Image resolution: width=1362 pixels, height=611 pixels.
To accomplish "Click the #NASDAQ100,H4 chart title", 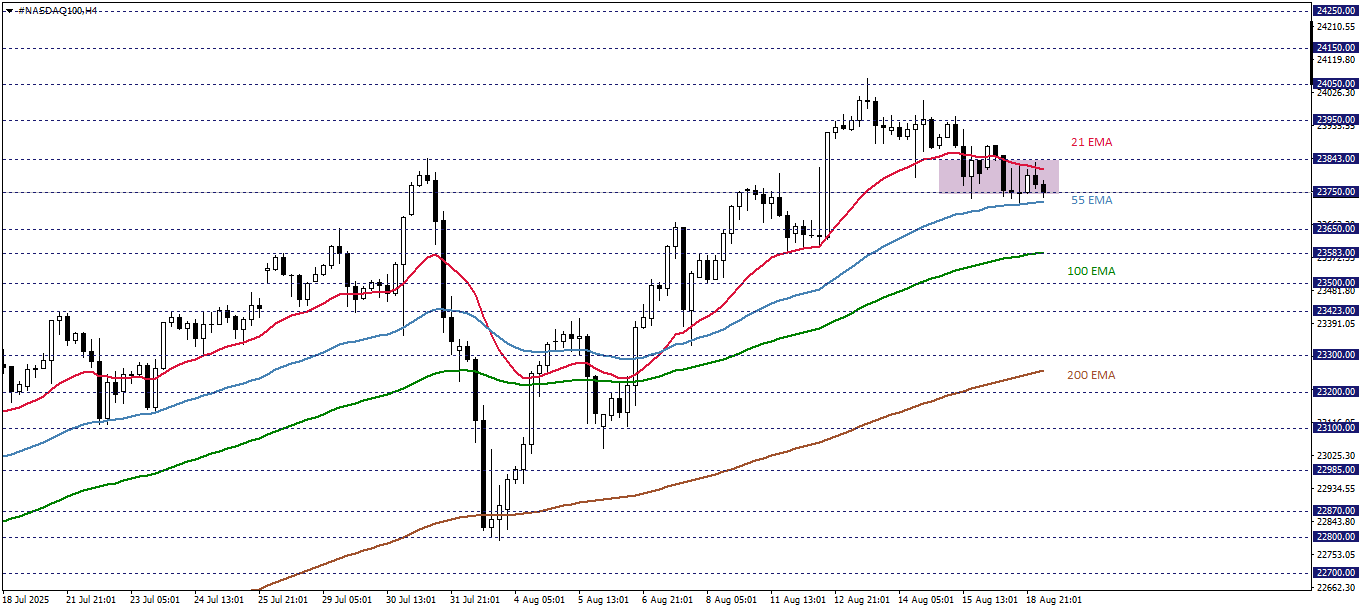I will tap(56, 9).
